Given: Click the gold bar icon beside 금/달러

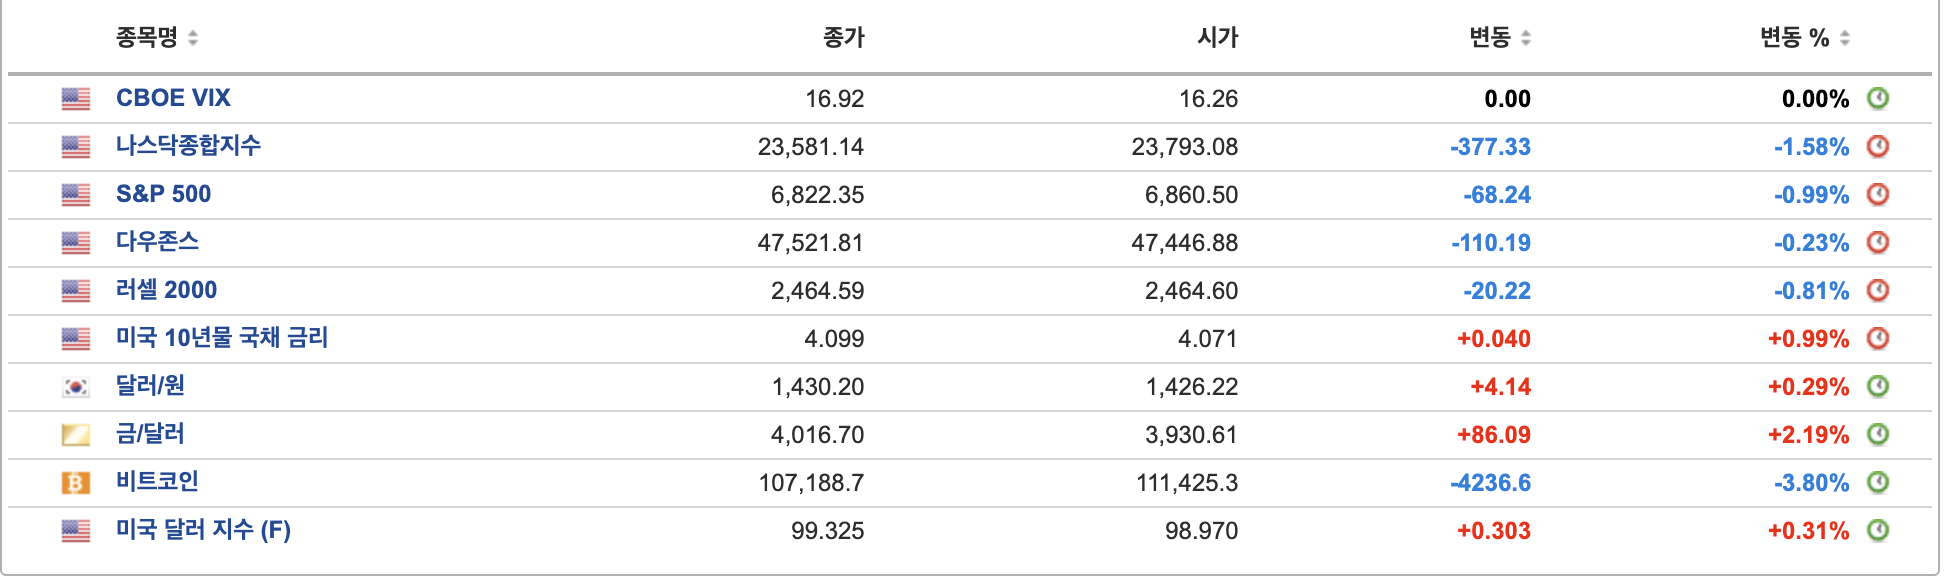Looking at the screenshot, I should point(76,433).
